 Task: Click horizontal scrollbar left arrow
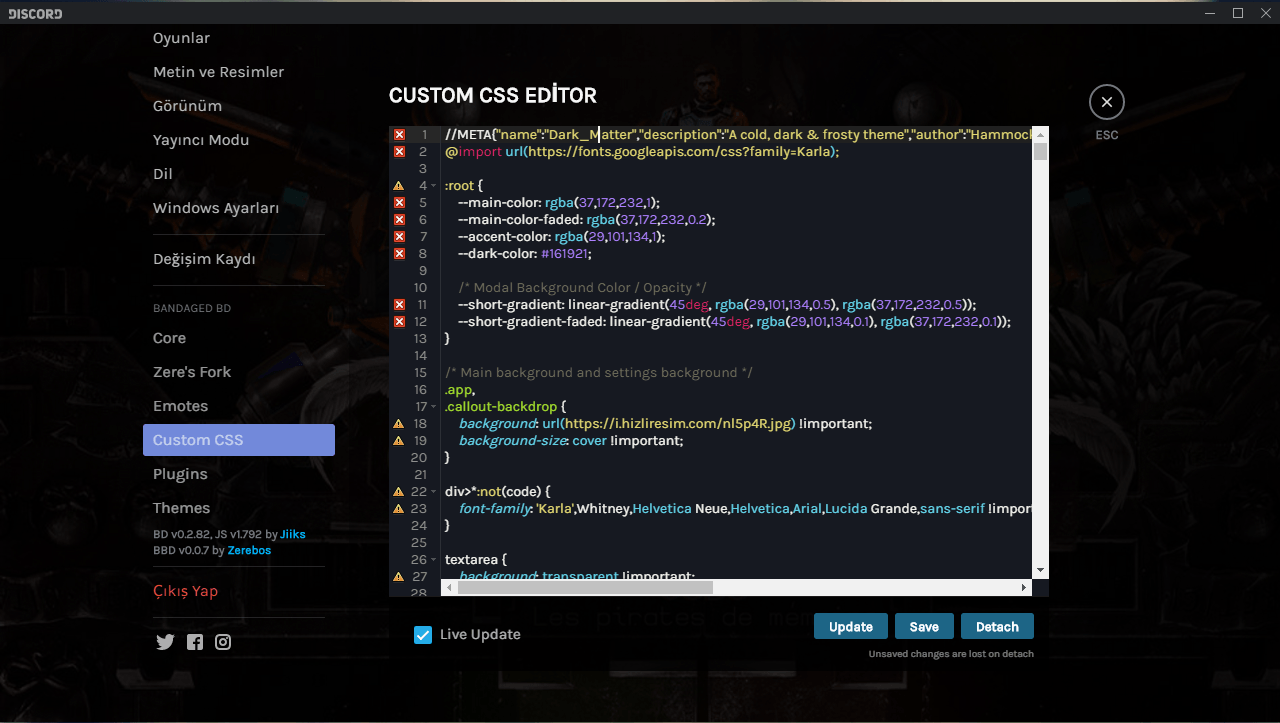pyautogui.click(x=448, y=588)
